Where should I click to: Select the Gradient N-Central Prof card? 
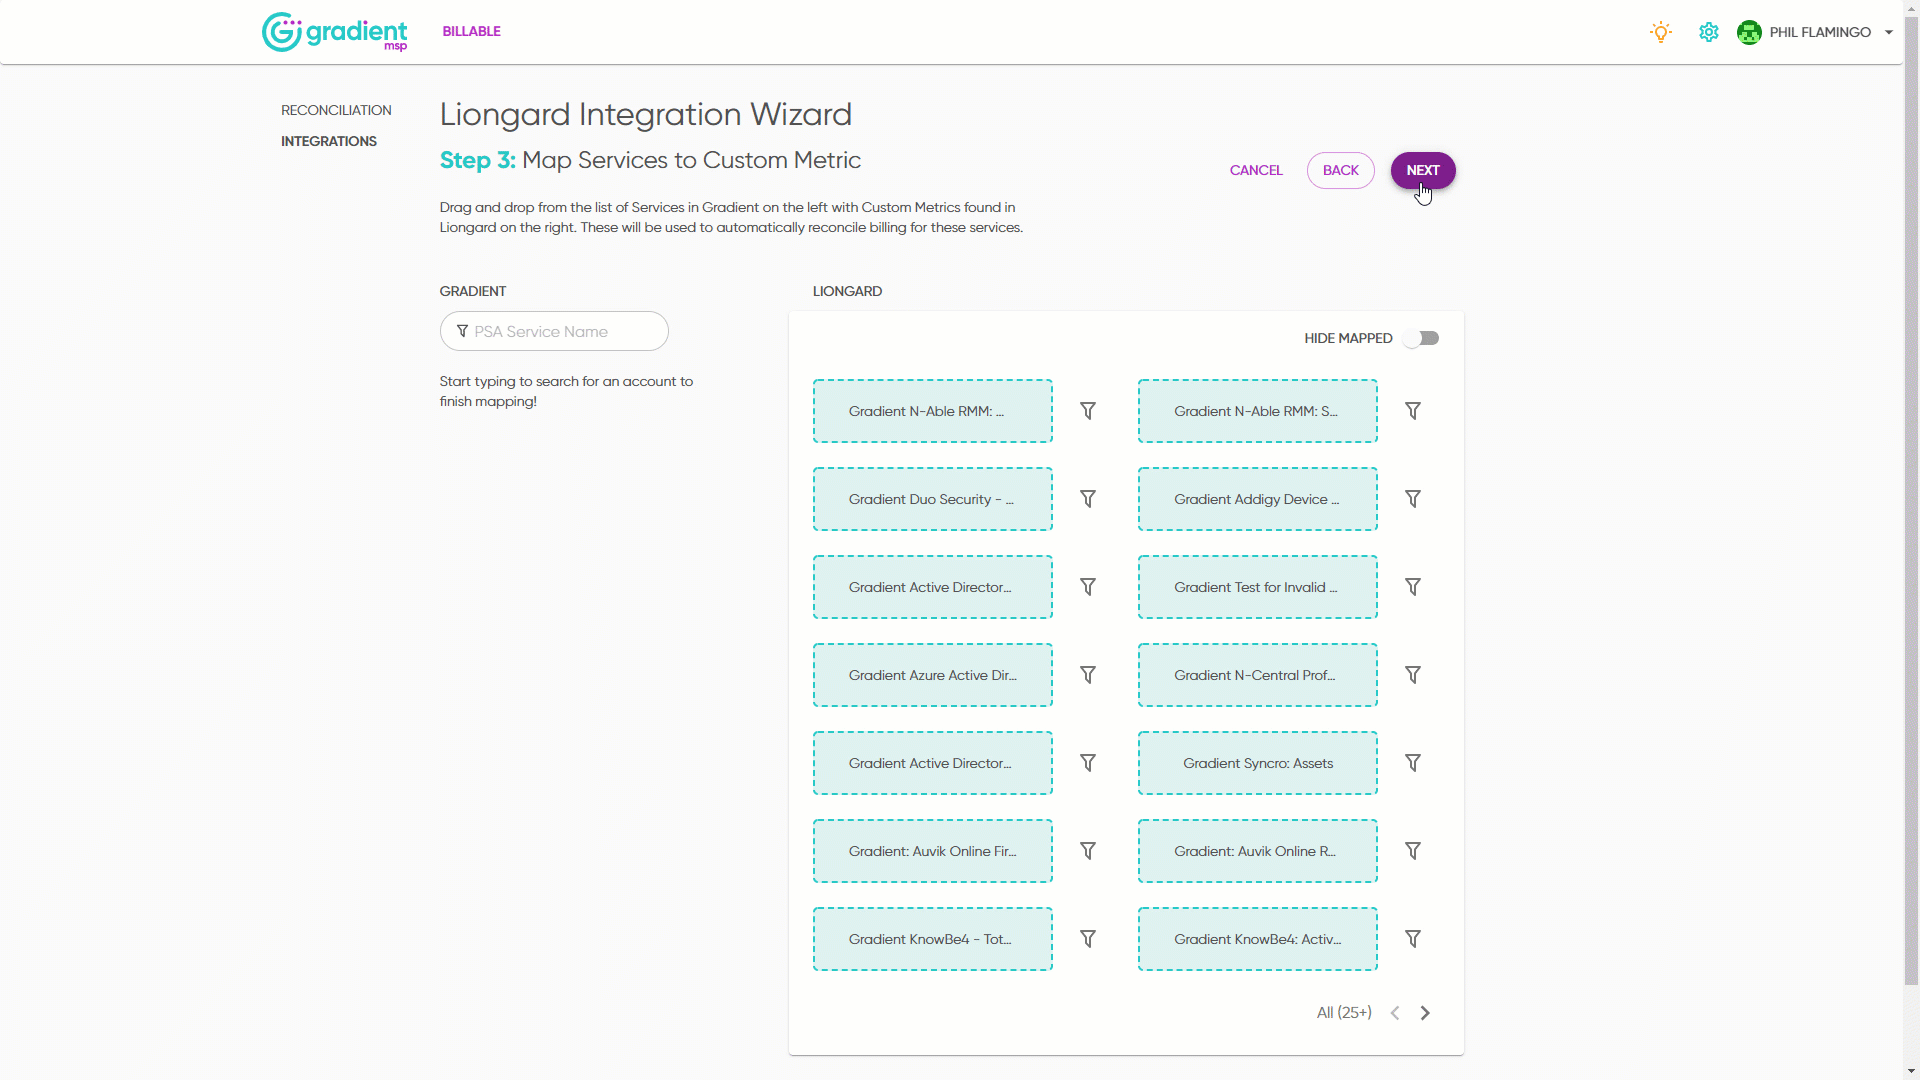pos(1258,675)
